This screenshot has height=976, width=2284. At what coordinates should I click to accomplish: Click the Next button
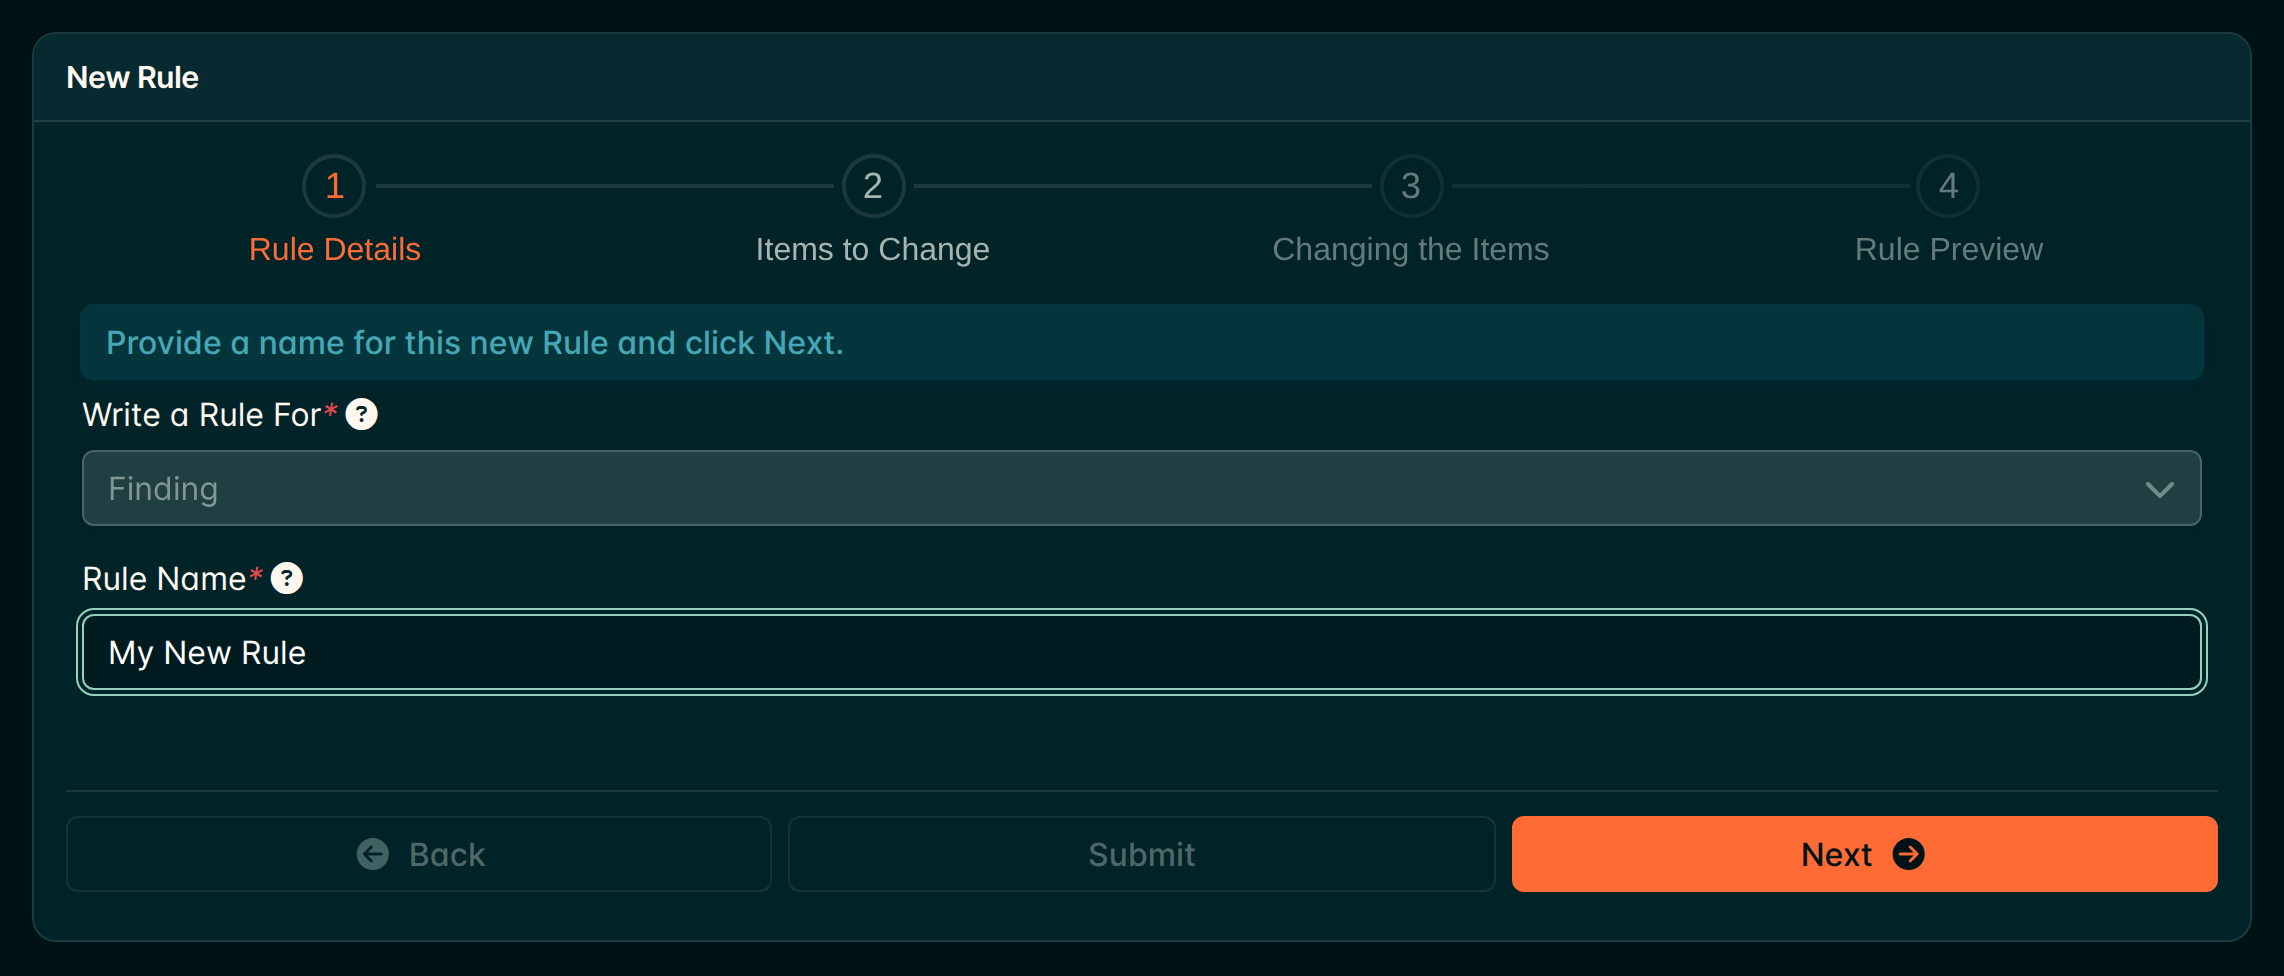(x=1864, y=854)
